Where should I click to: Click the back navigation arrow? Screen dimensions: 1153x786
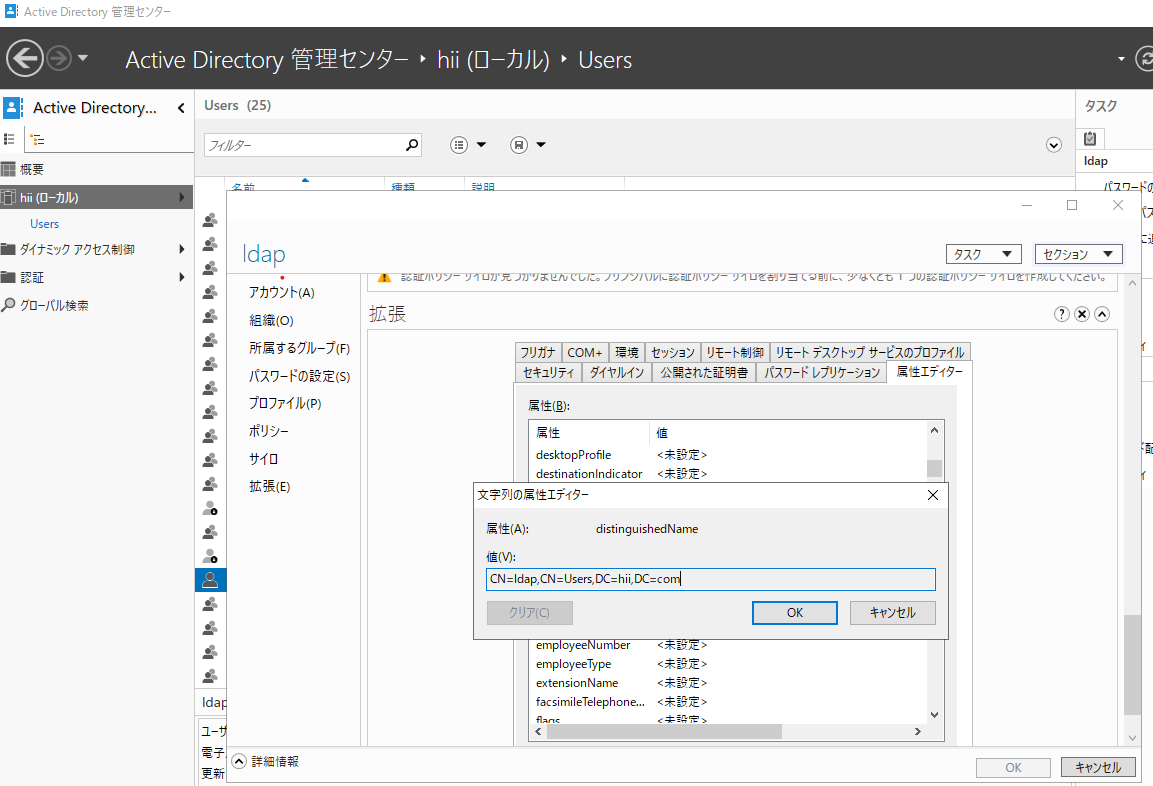(x=24, y=57)
